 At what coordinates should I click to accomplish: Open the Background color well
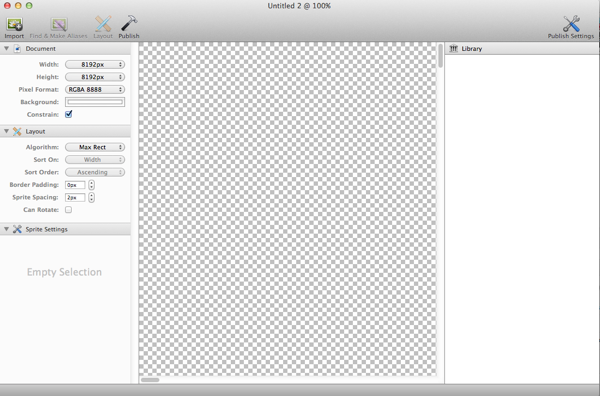[95, 102]
